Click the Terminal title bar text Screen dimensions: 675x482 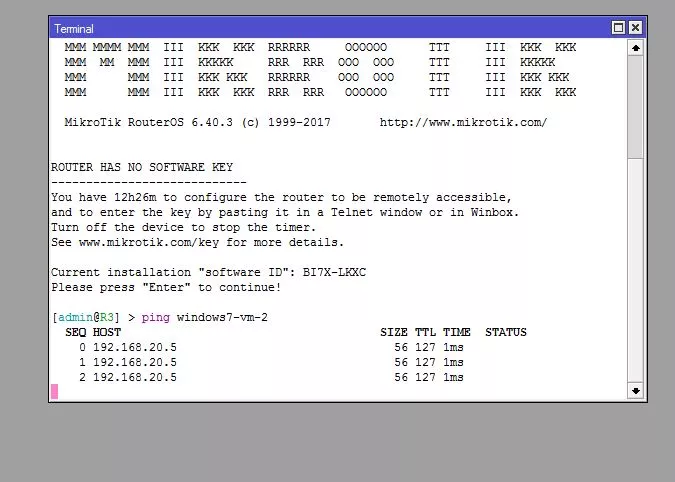(x=74, y=29)
